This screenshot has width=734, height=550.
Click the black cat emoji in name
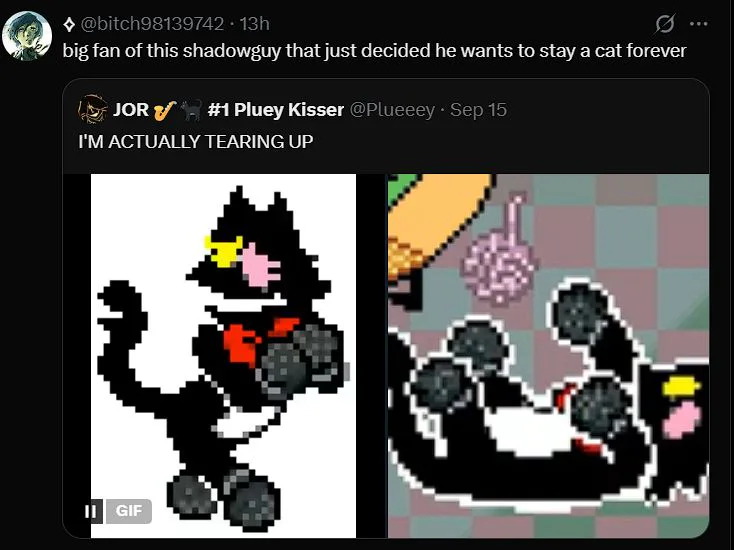click(191, 110)
